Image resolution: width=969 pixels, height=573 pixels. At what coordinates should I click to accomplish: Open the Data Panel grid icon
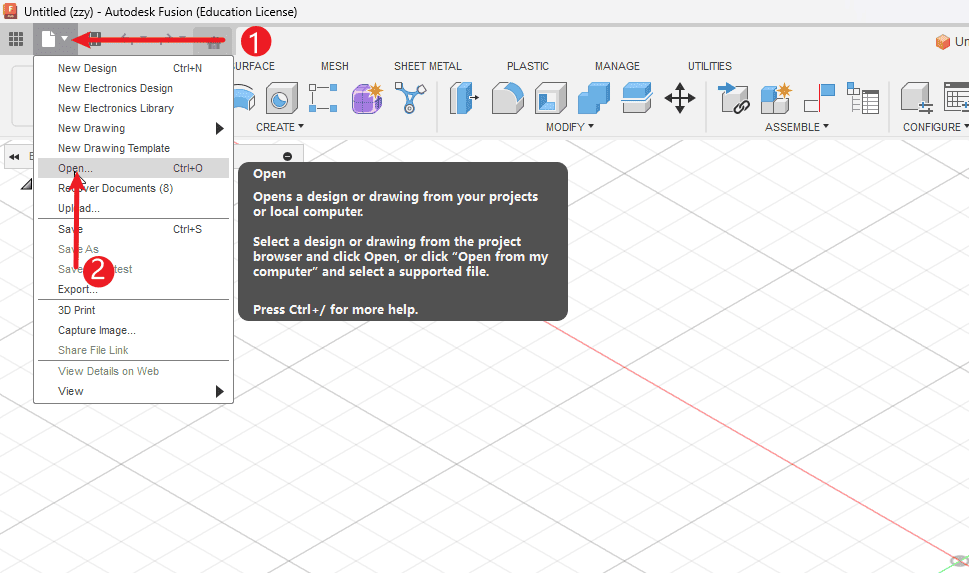tap(16, 40)
